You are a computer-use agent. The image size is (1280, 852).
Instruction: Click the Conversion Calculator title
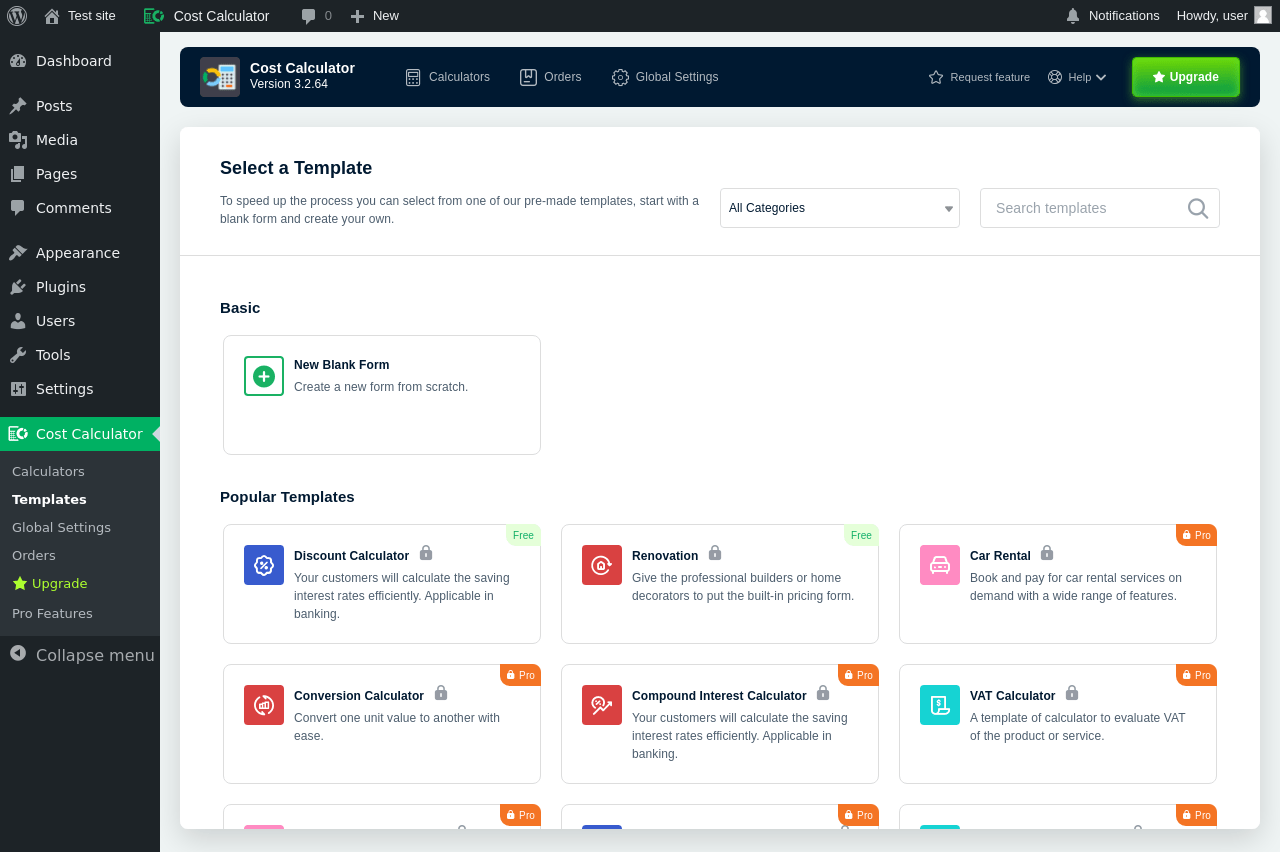pyautogui.click(x=359, y=696)
